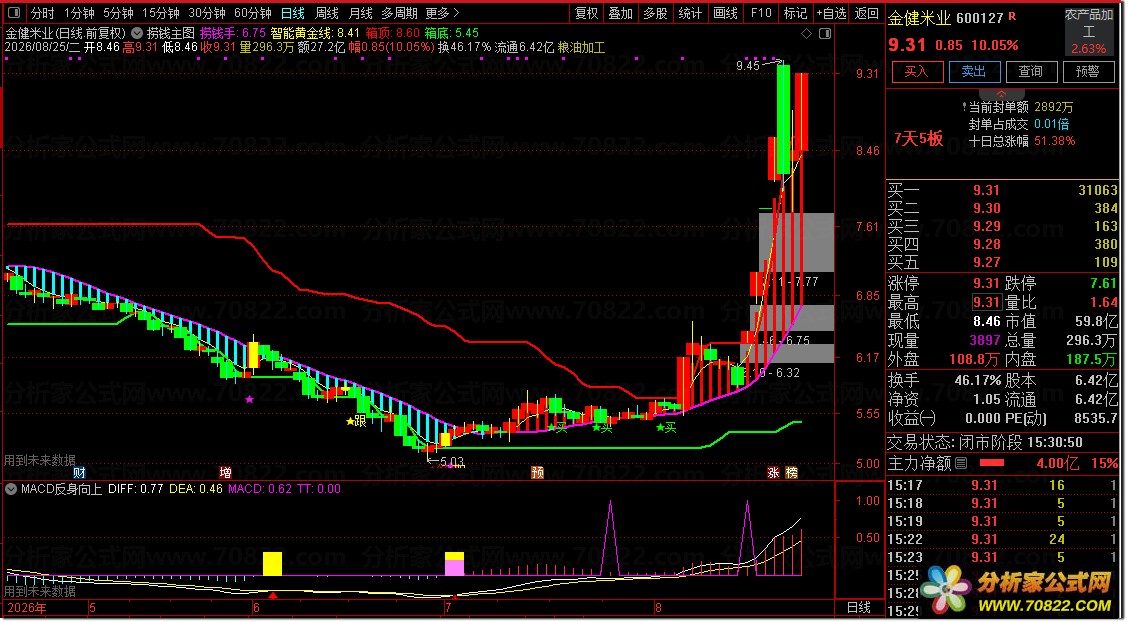This screenshot has height=622, width=1128.
Task: Select the 5分钟 period tab
Action: [118, 13]
